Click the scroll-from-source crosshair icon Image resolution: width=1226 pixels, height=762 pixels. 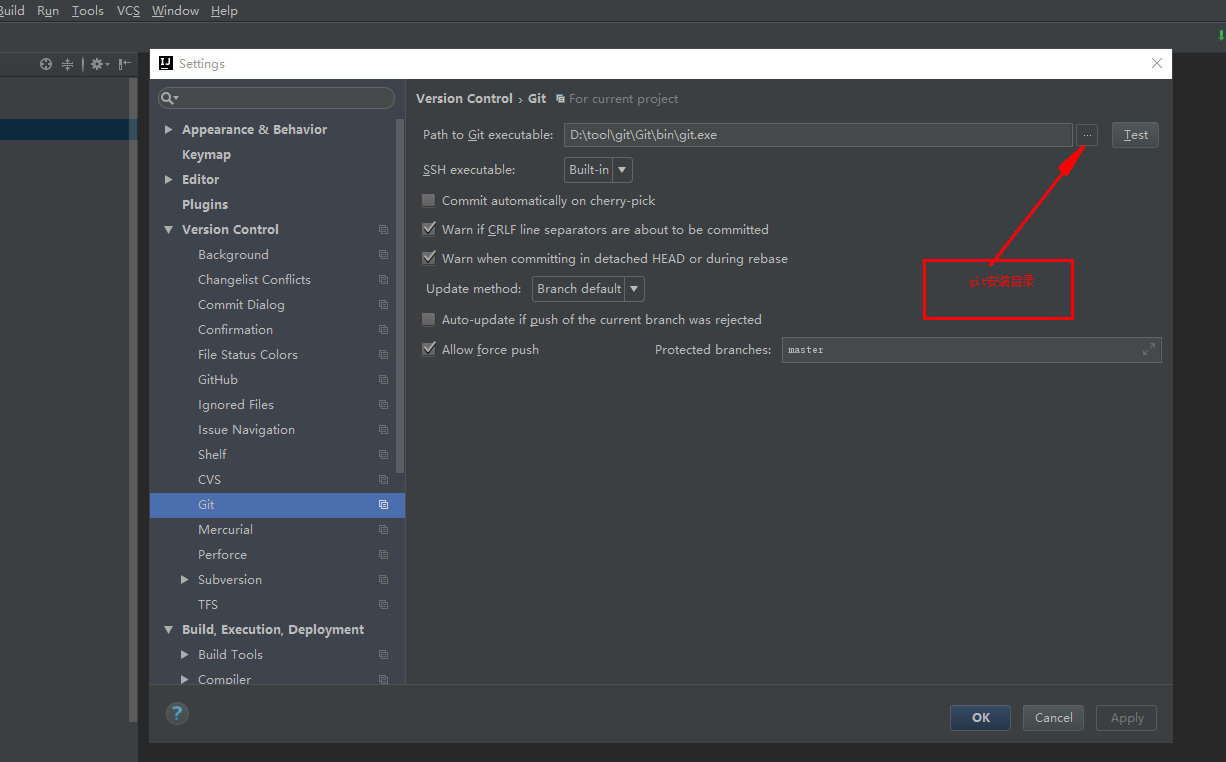tap(46, 64)
